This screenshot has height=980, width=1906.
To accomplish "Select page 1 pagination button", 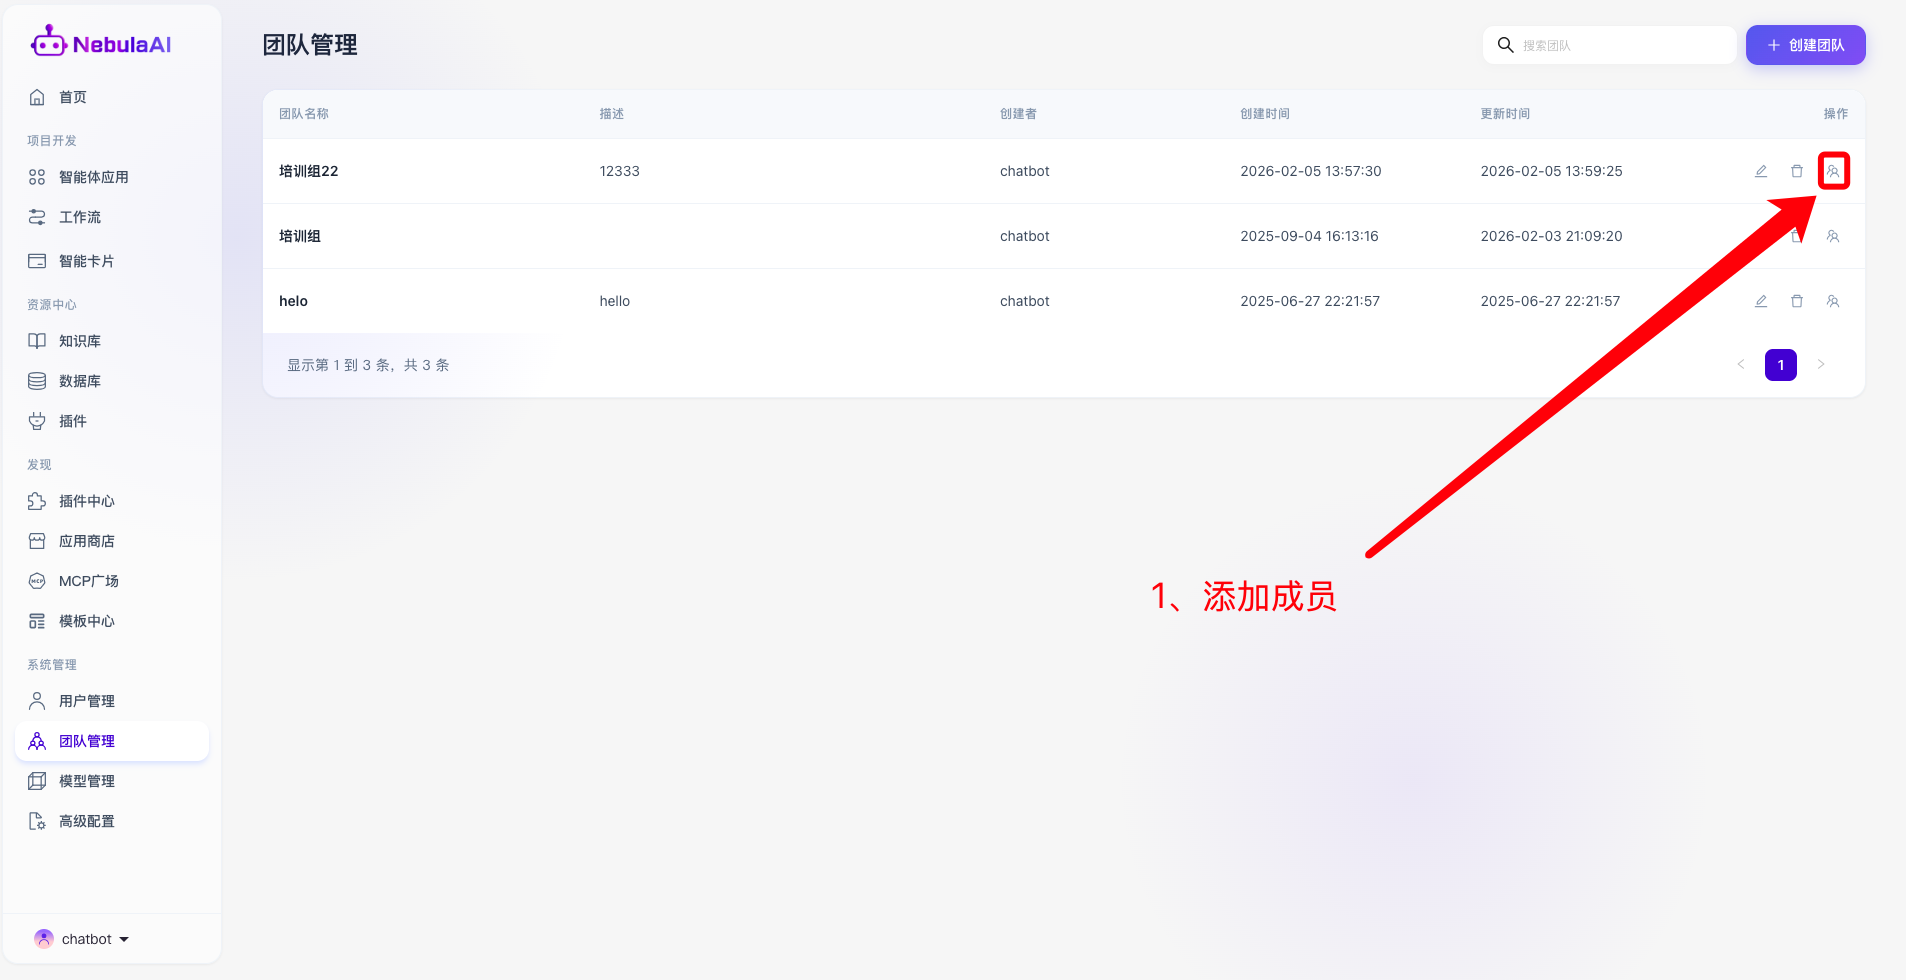I will coord(1780,365).
